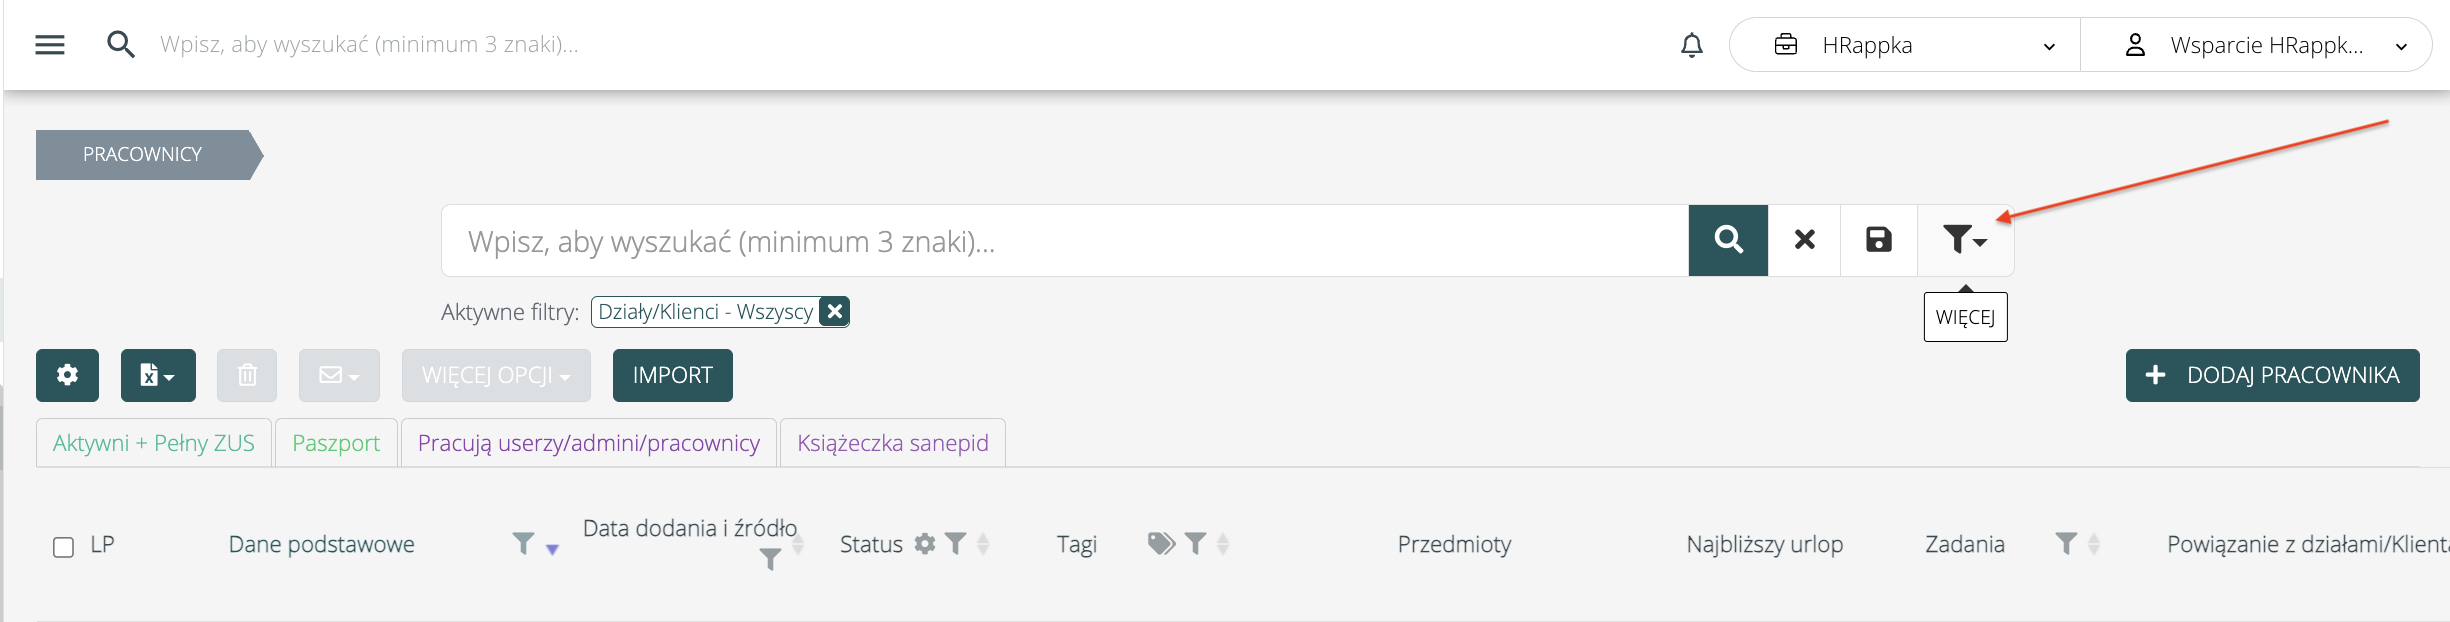Click the filter icon in Status column
Image resolution: width=2450 pixels, height=622 pixels.
[x=956, y=543]
